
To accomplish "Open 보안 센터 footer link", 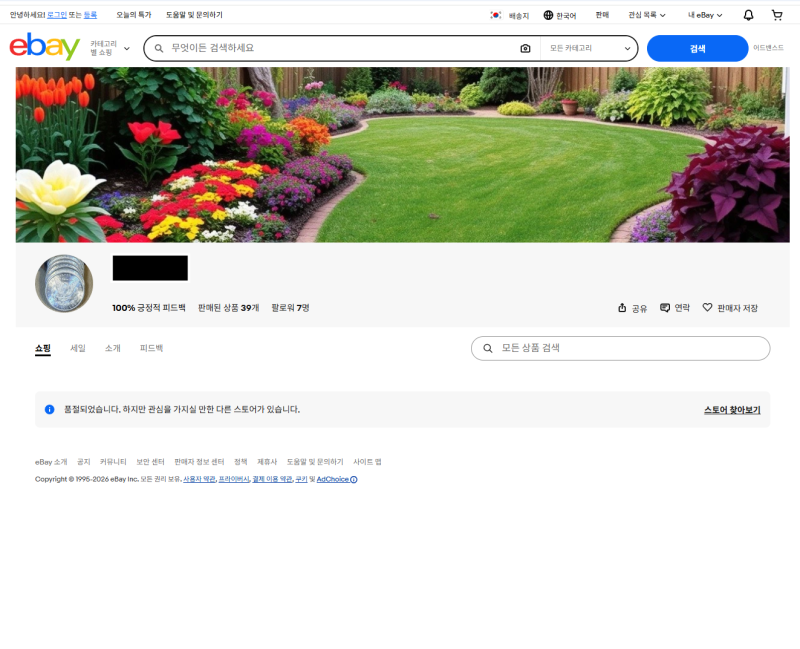I will pyautogui.click(x=150, y=462).
